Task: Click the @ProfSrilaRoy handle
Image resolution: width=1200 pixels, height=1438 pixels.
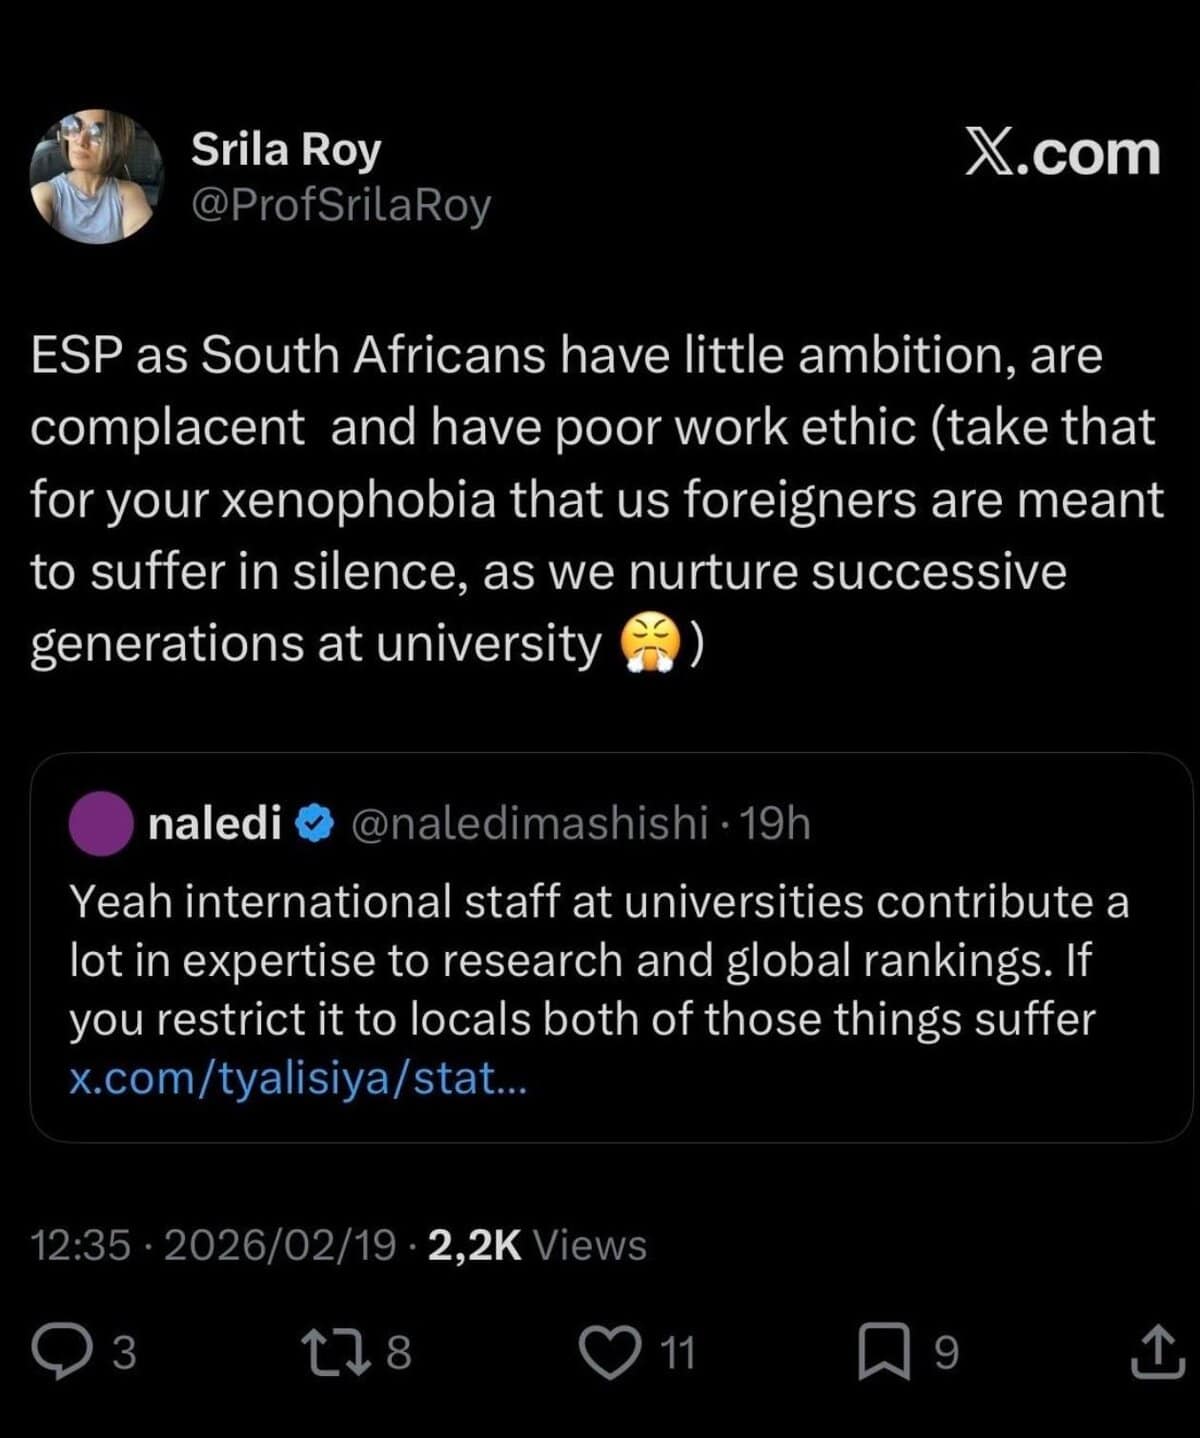Action: pyautogui.click(x=341, y=206)
